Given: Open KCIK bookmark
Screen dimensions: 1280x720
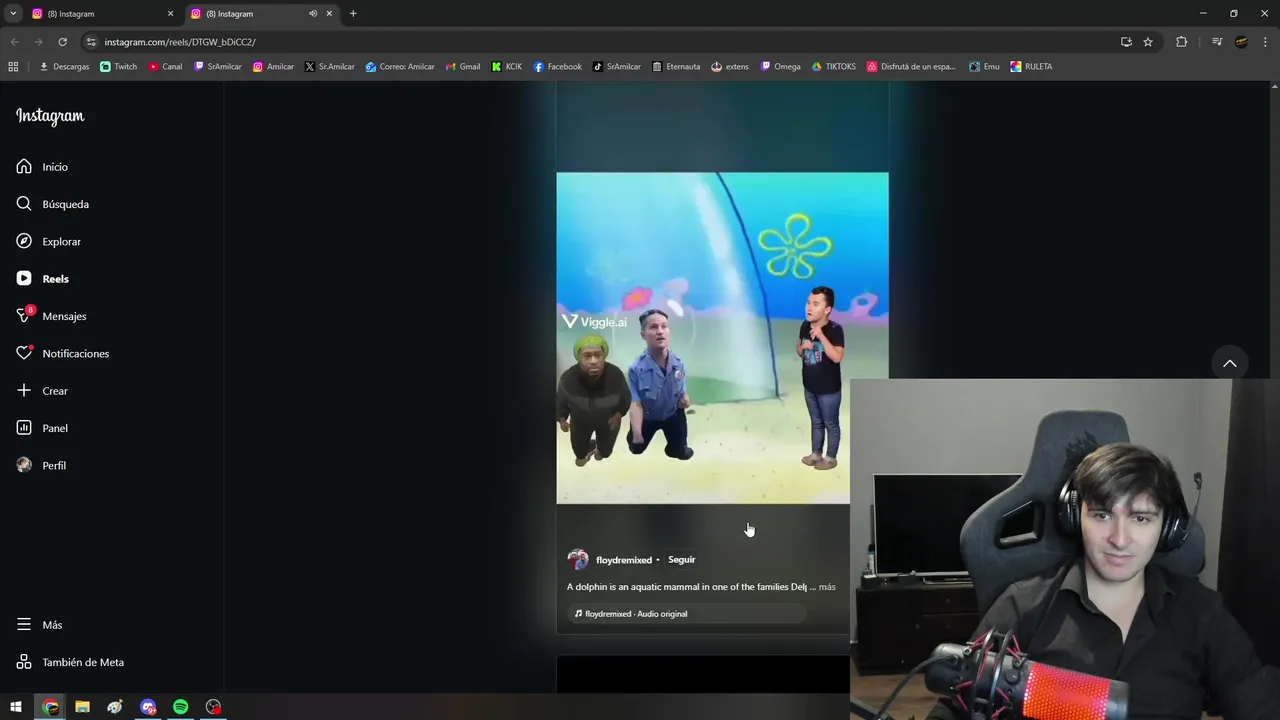Looking at the screenshot, I should (507, 67).
